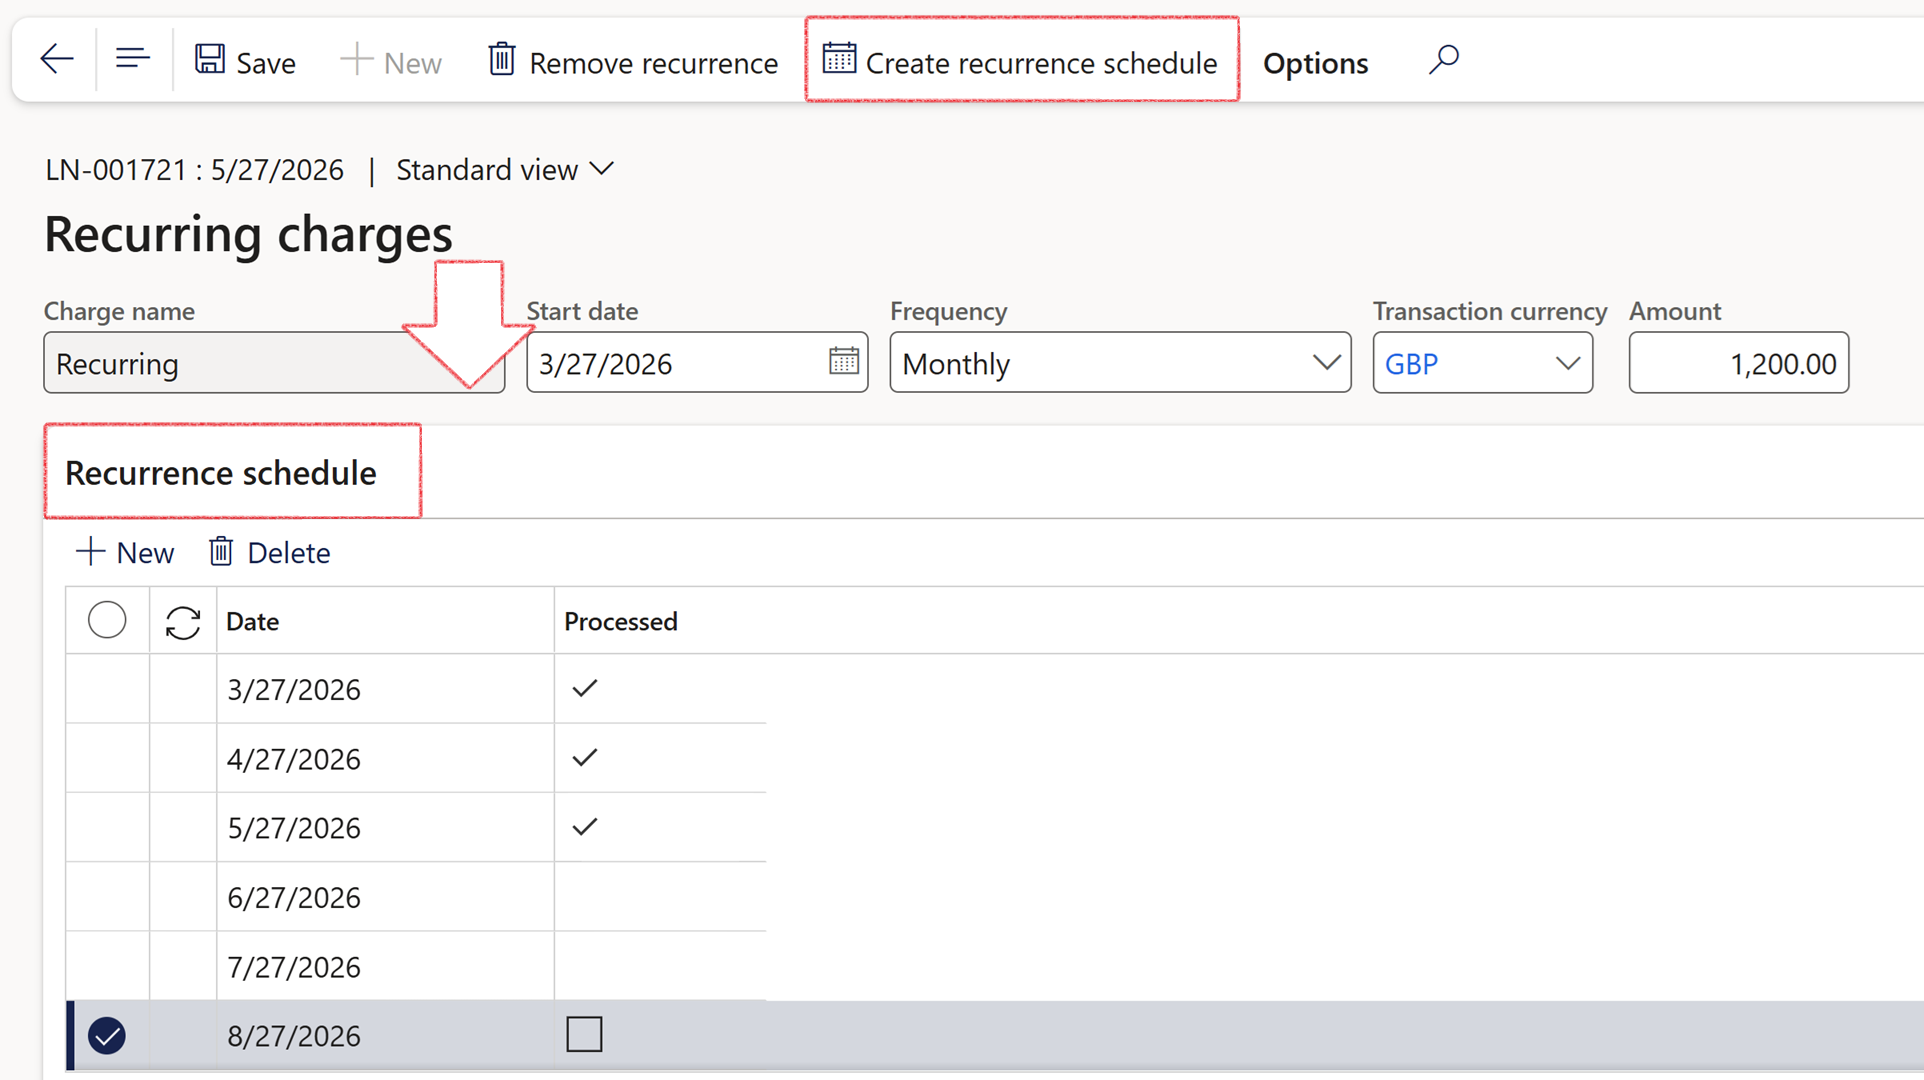Uncheck the selected 8/27/2026 row

pyautogui.click(x=107, y=1036)
